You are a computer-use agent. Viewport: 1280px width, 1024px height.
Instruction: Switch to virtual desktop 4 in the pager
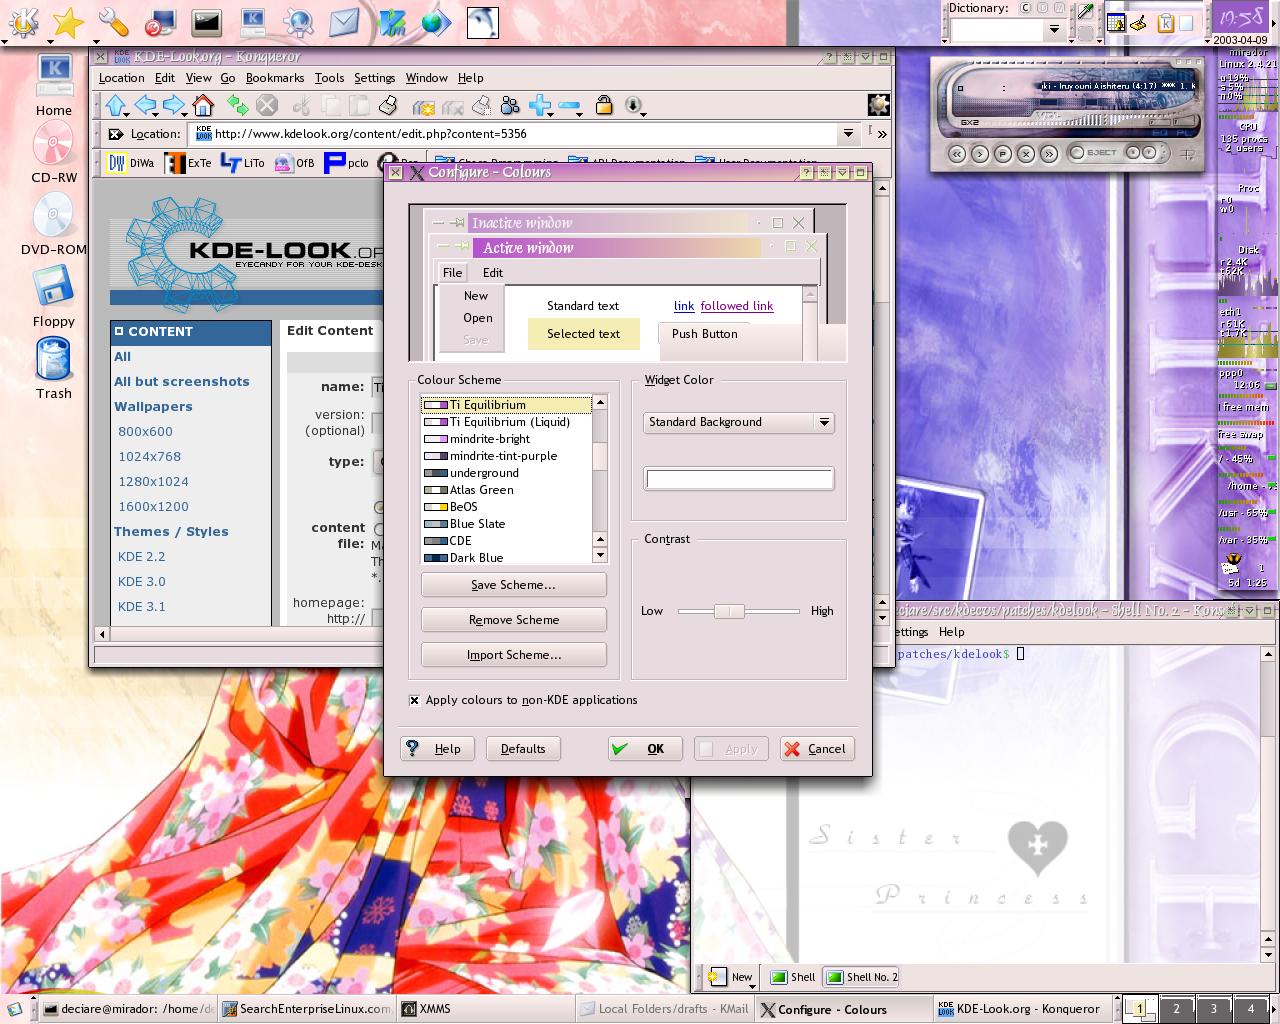tap(1250, 1009)
